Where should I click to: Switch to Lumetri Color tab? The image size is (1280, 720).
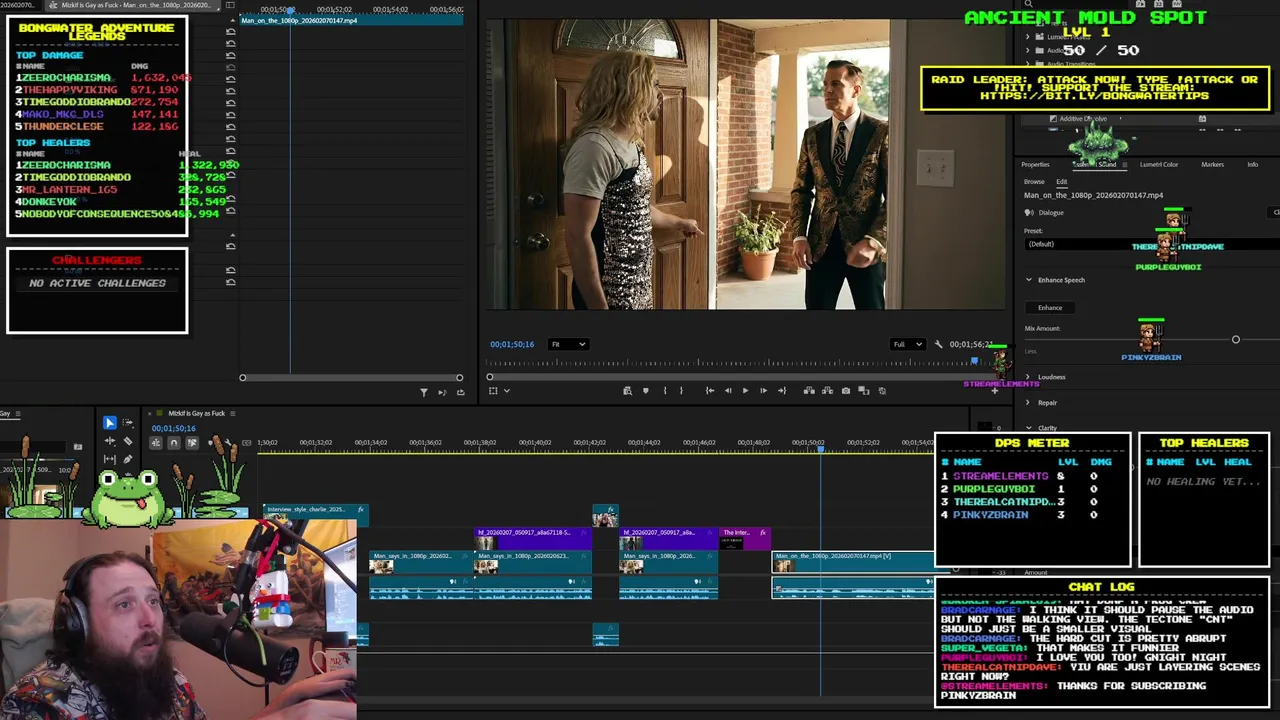click(x=1159, y=164)
